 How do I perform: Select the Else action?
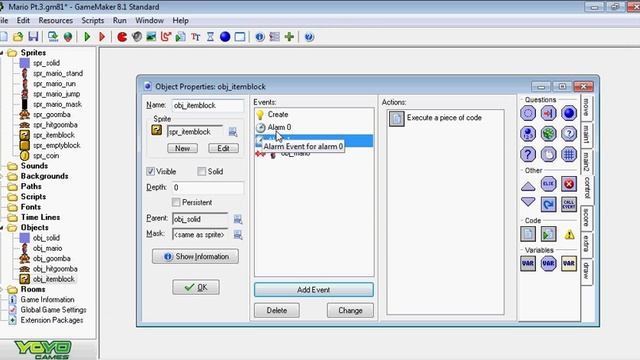click(x=548, y=184)
